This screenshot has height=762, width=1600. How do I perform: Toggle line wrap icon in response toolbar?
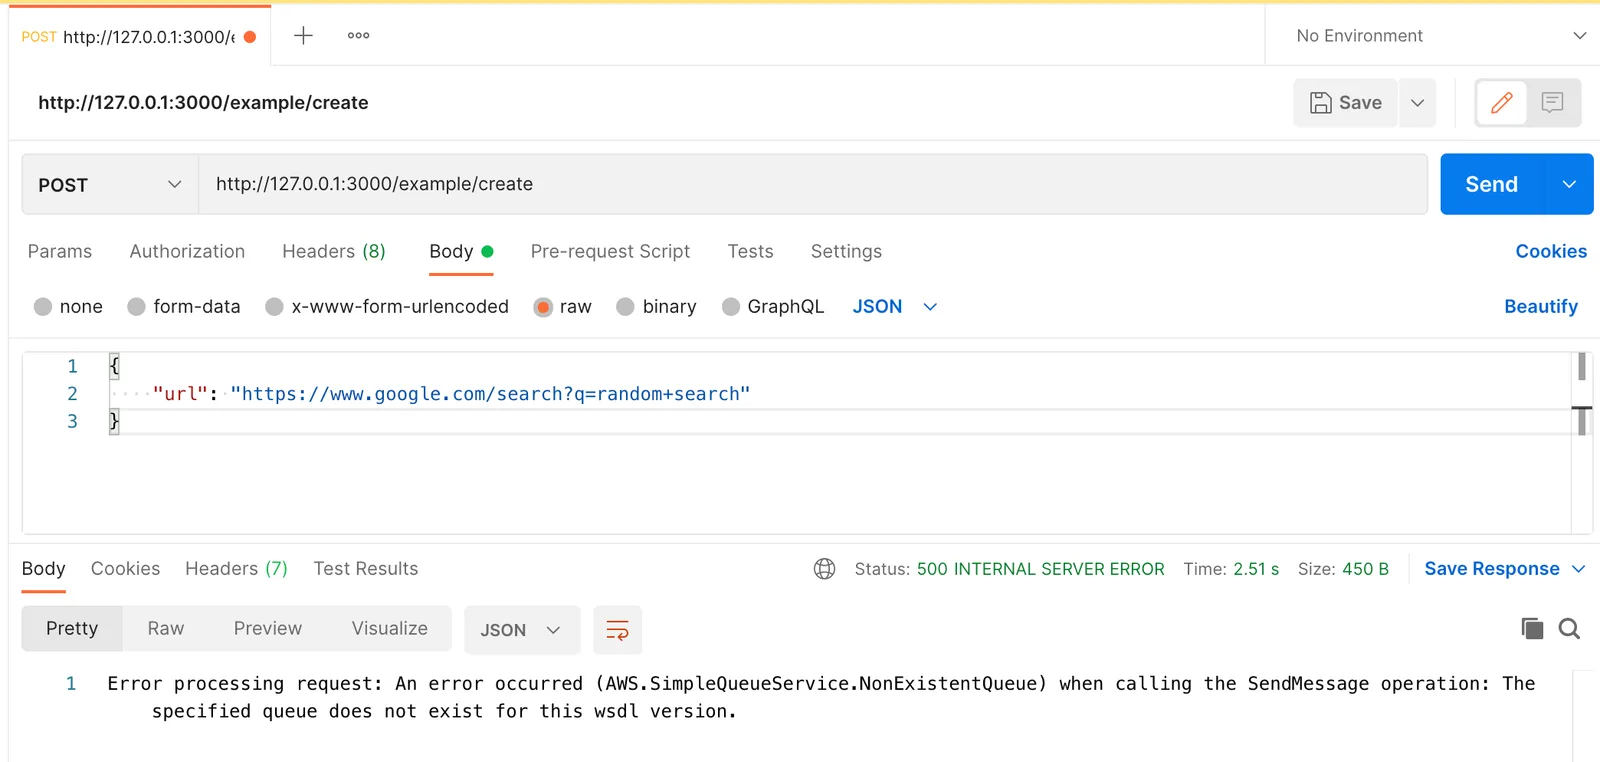(617, 630)
